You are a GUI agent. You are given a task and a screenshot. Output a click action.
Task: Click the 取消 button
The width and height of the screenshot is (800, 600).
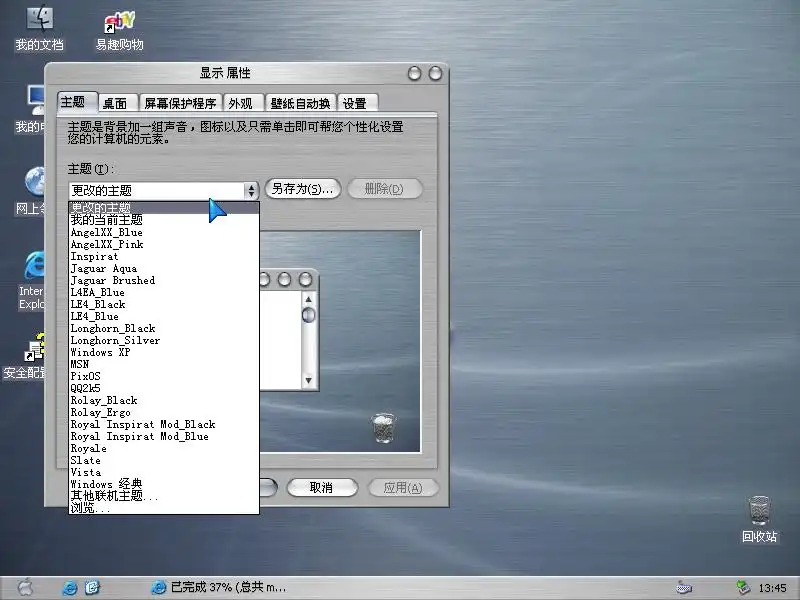tap(322, 488)
